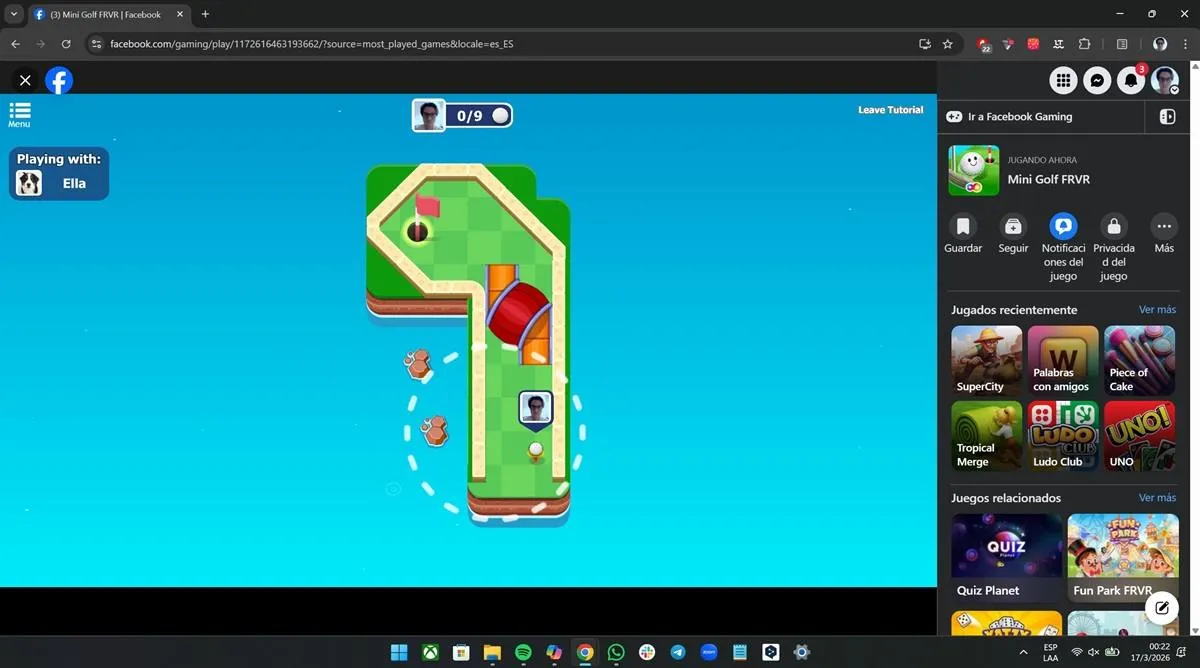Click the Seguir follow button
The width and height of the screenshot is (1200, 668).
1013,233
